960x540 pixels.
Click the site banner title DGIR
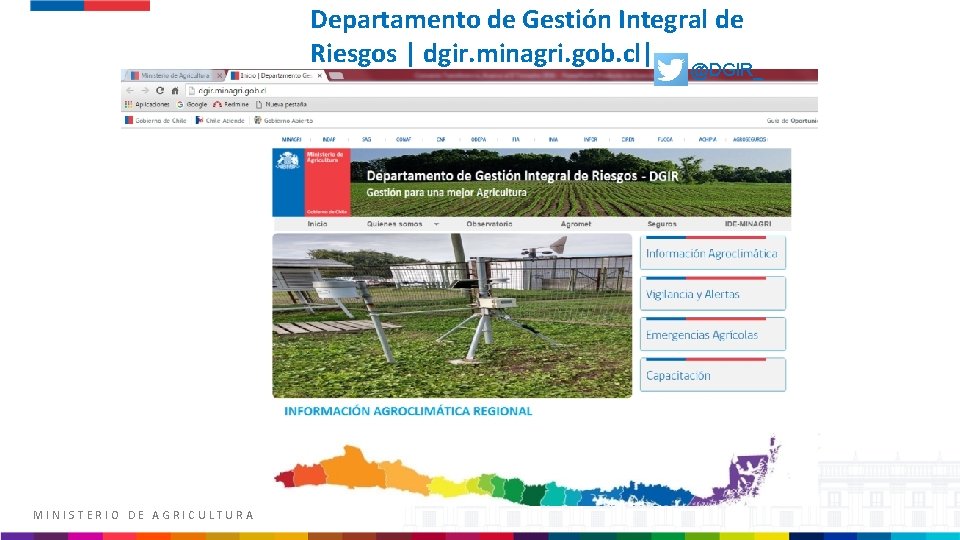coord(522,176)
